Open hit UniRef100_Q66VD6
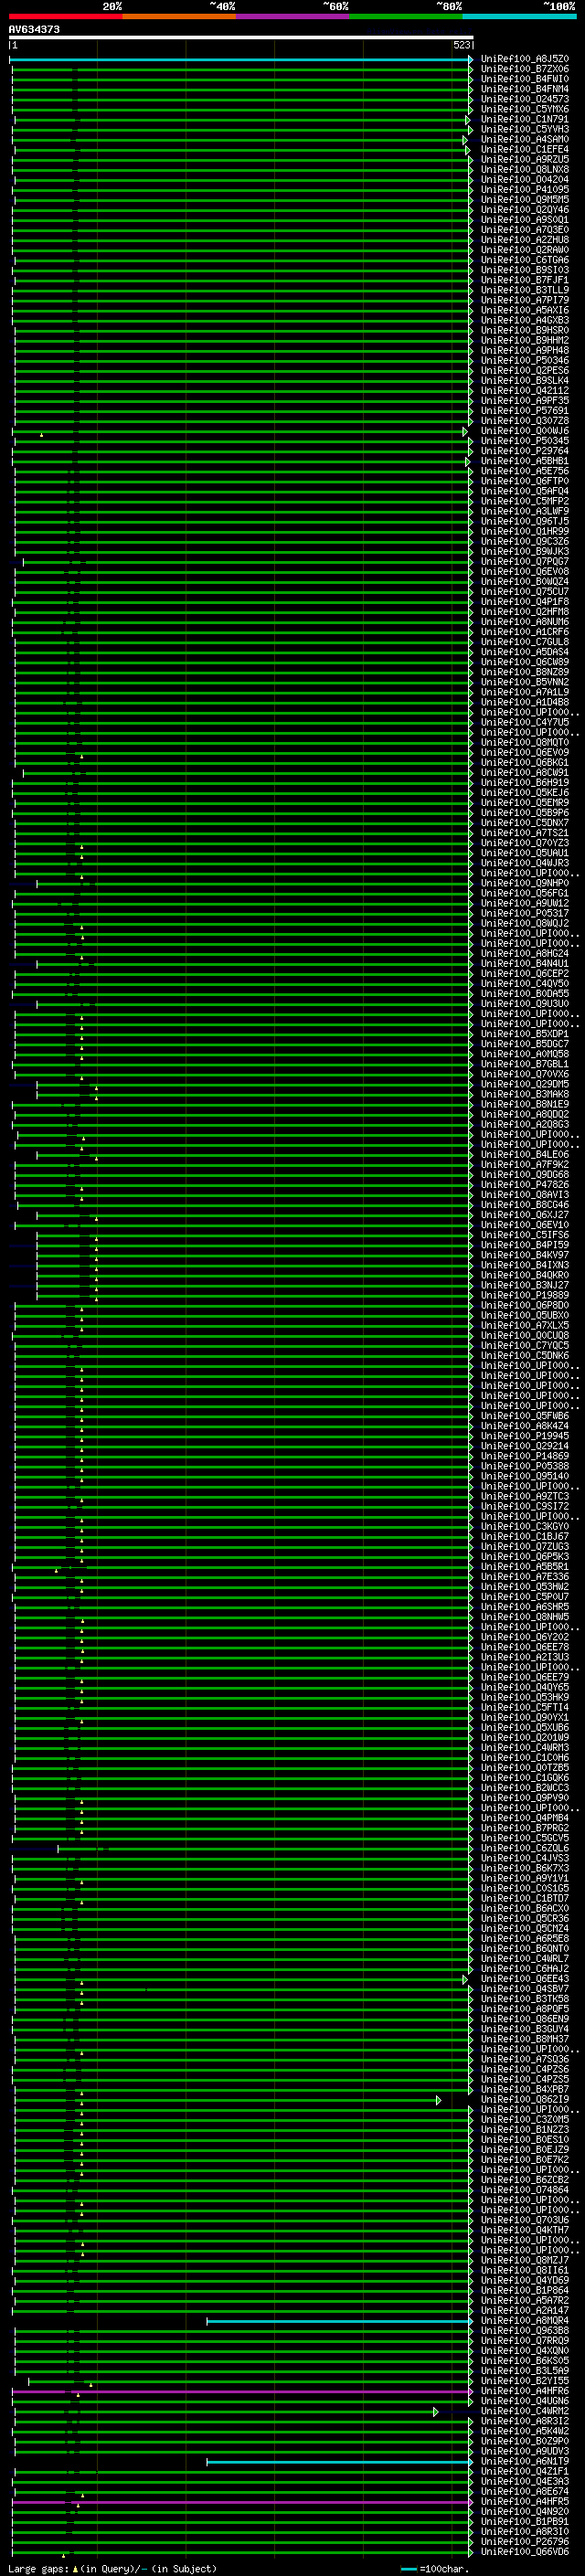 525,2552
